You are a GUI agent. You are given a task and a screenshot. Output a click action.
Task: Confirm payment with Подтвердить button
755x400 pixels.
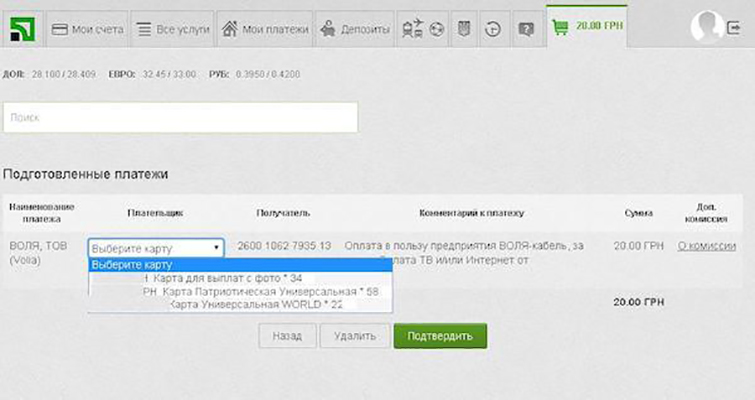coord(440,336)
